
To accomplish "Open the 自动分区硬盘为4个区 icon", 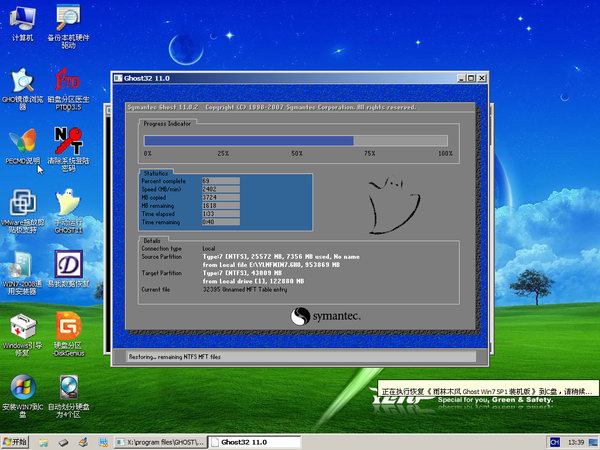I will [x=68, y=388].
